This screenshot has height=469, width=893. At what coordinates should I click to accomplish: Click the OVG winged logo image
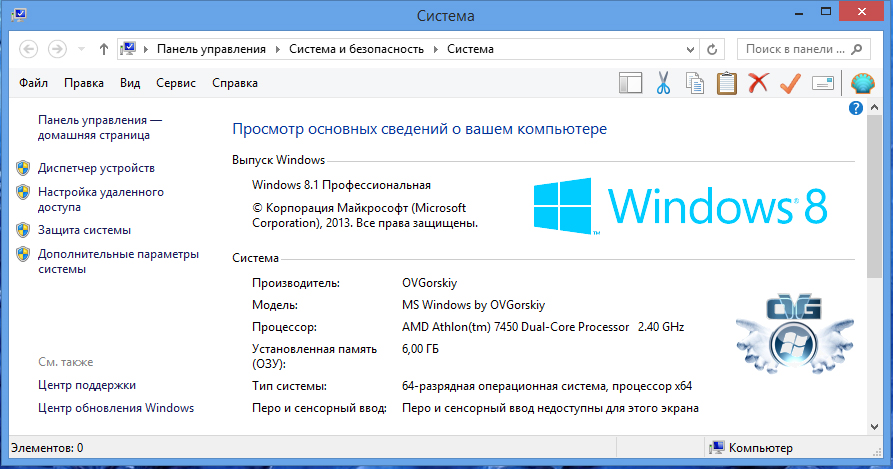794,333
